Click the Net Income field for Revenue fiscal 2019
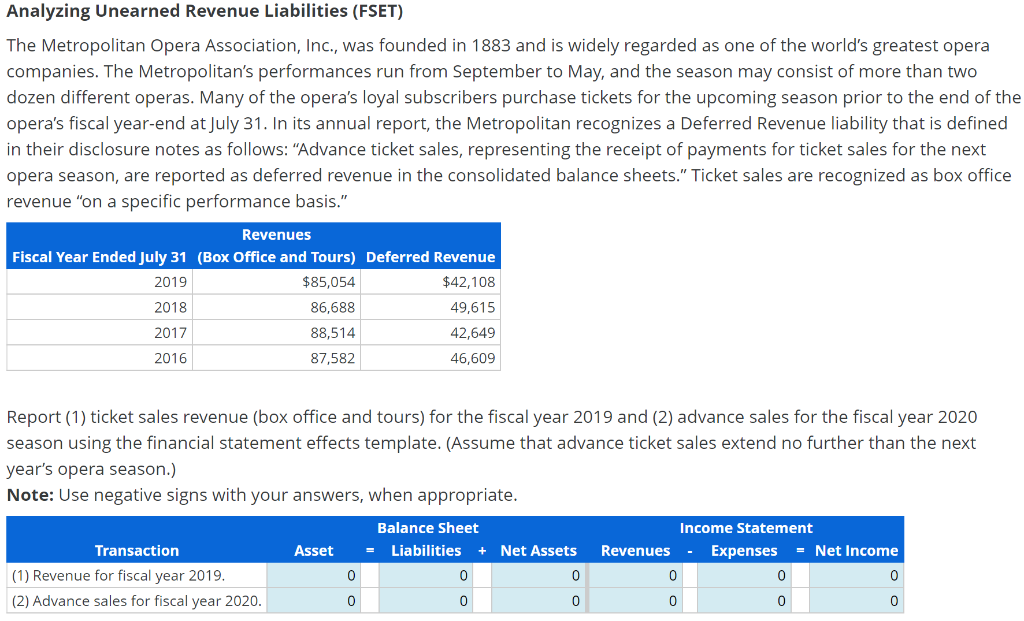 pos(856,575)
